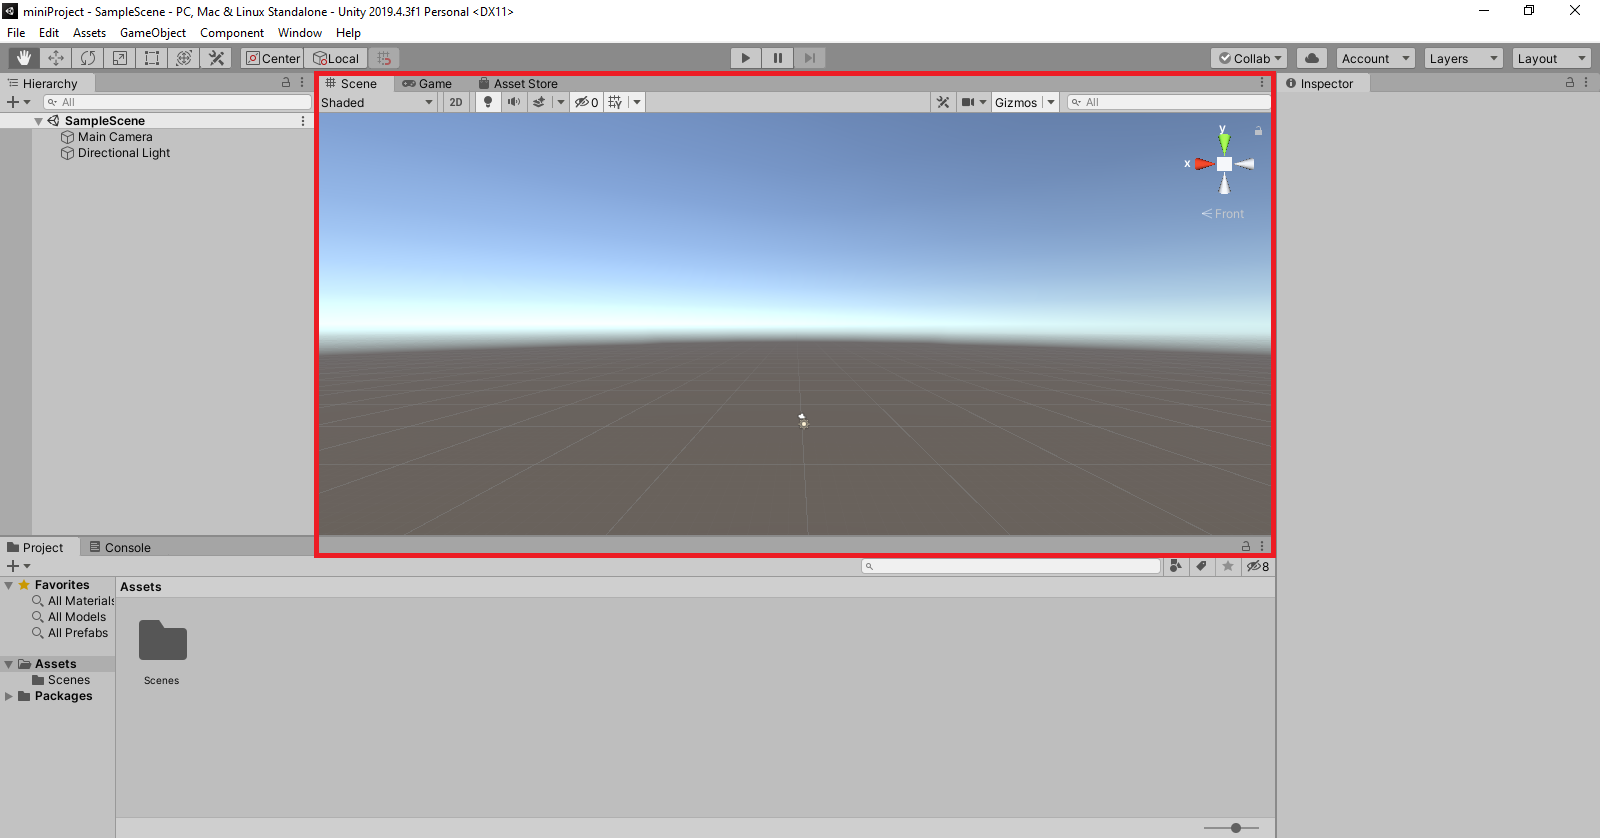Open the Gizmos dropdown arrow

tap(1051, 102)
